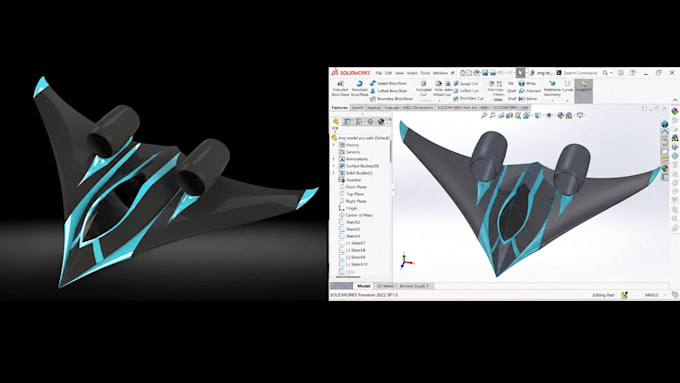Open the PropertyManager tab icon

pyautogui.click(x=347, y=122)
